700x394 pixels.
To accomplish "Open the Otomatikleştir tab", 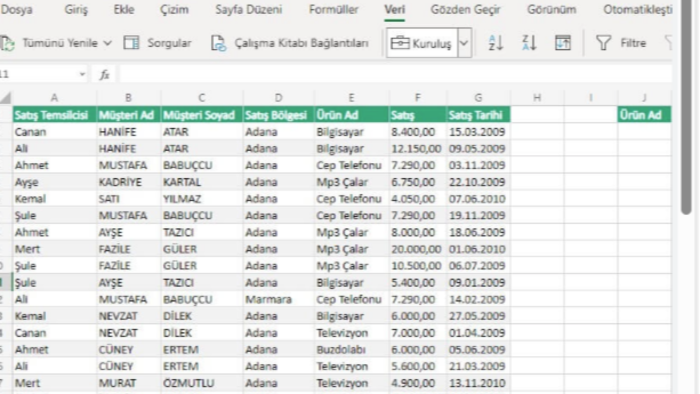I will click(x=638, y=9).
